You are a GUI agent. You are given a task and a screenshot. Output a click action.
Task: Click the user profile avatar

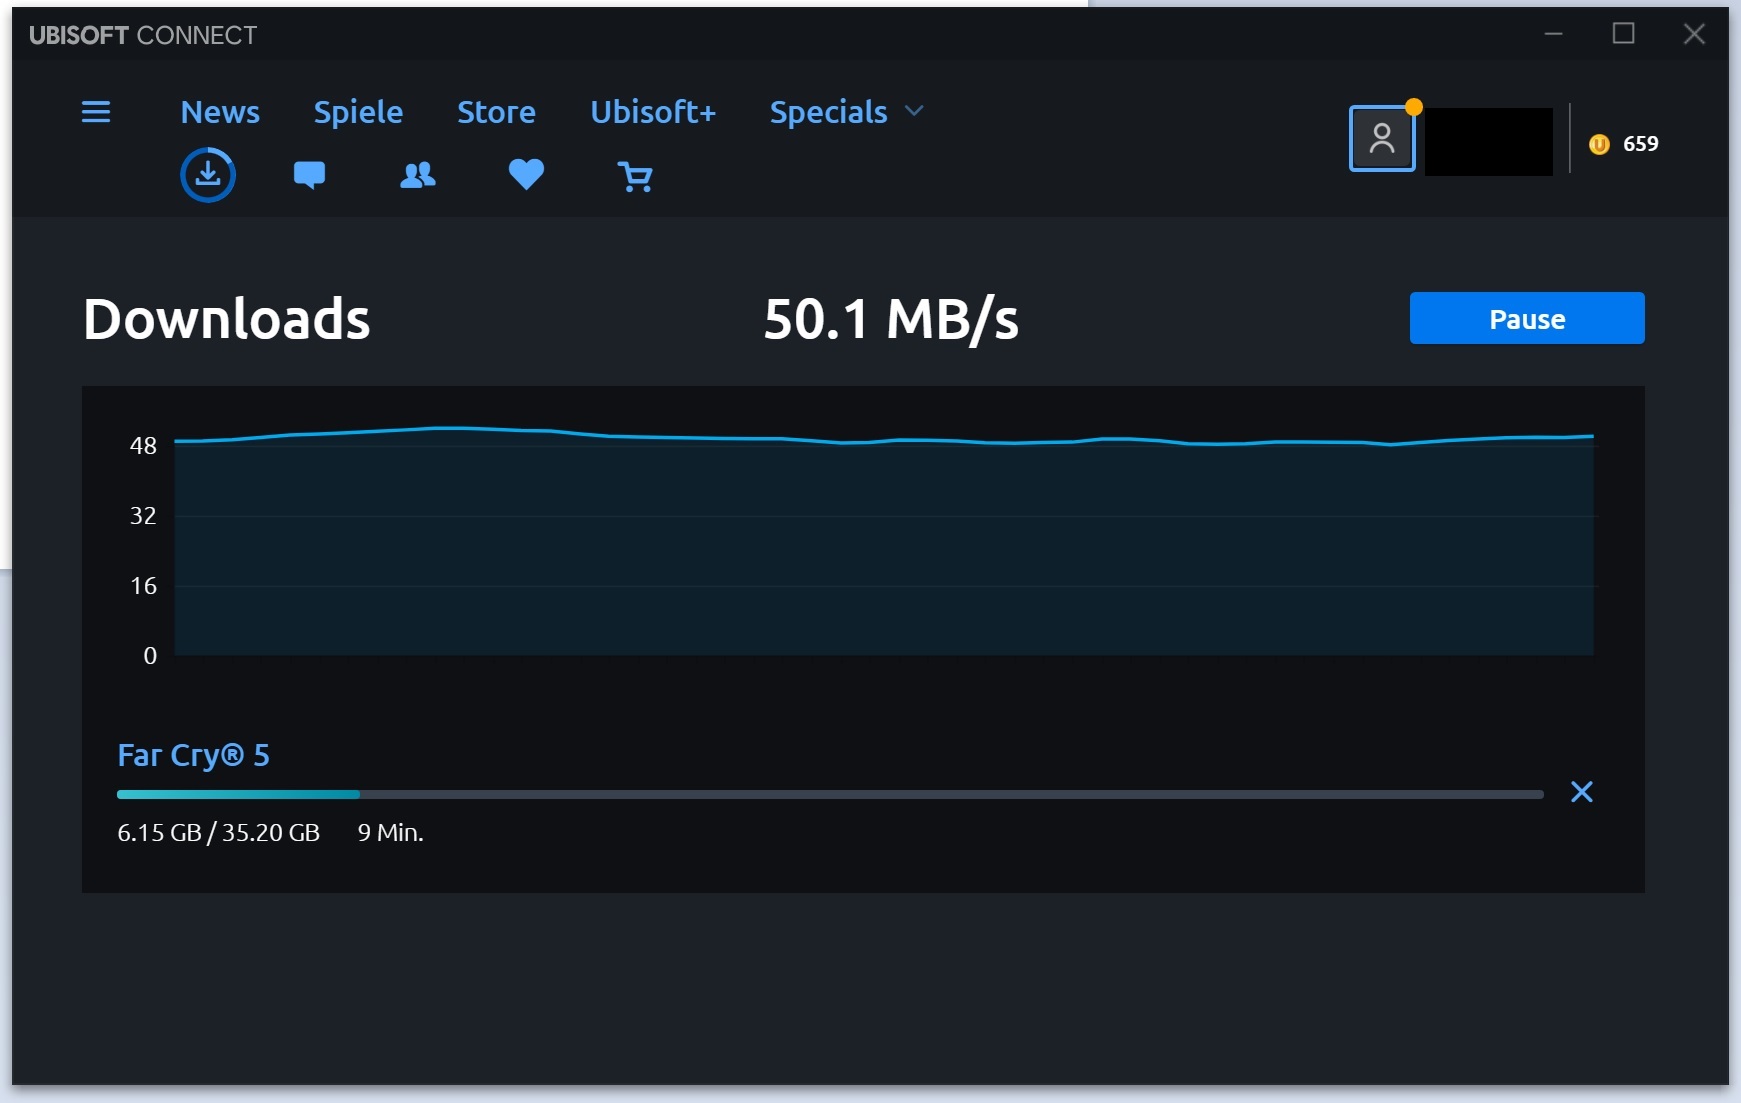[1382, 139]
